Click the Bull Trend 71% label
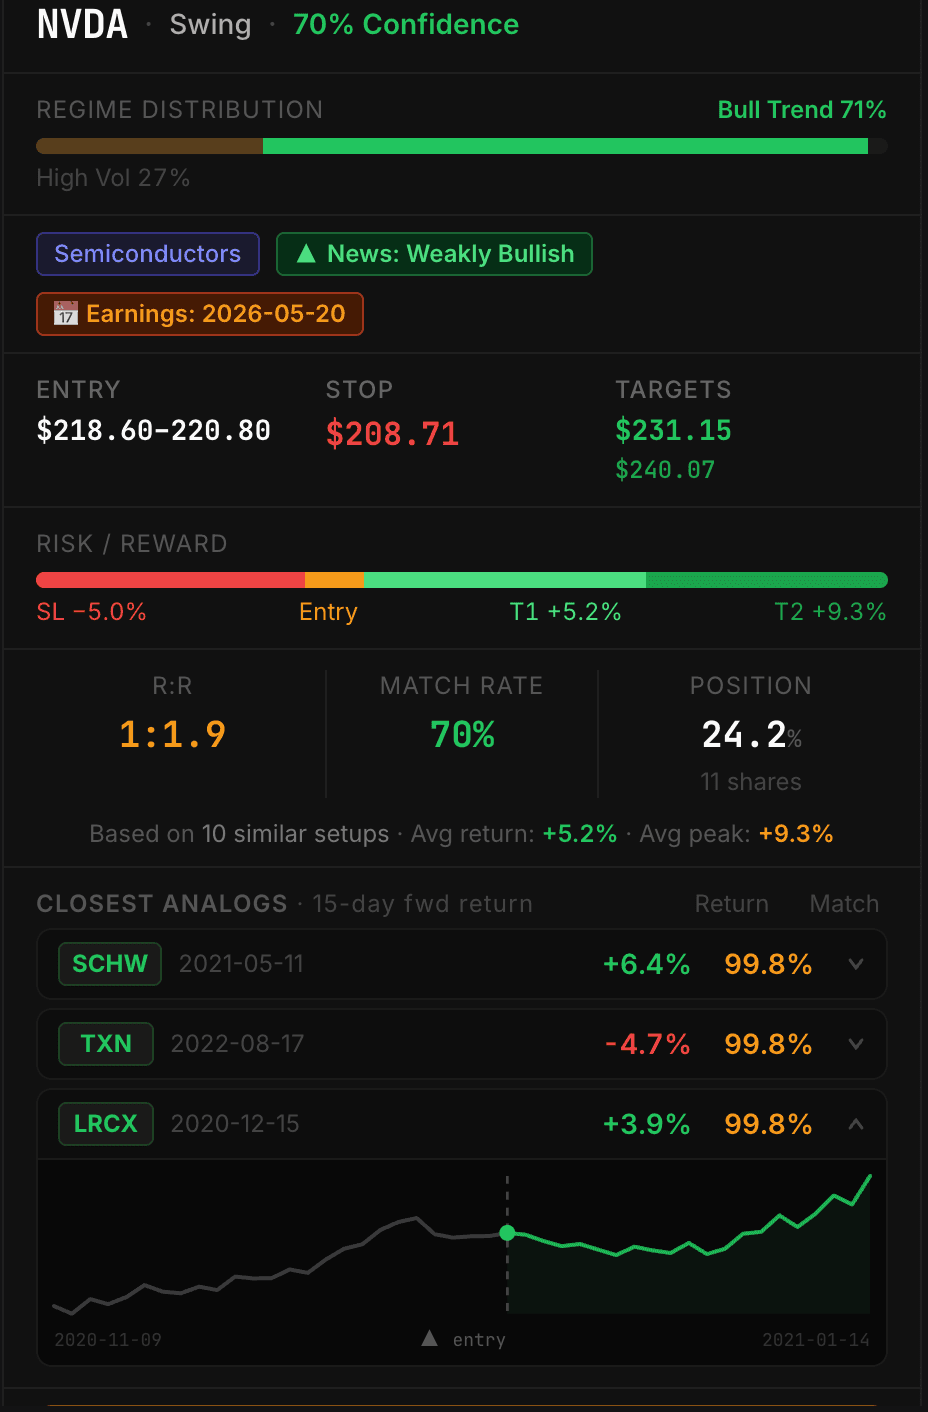Screen dimensions: 928x1412 tap(802, 110)
